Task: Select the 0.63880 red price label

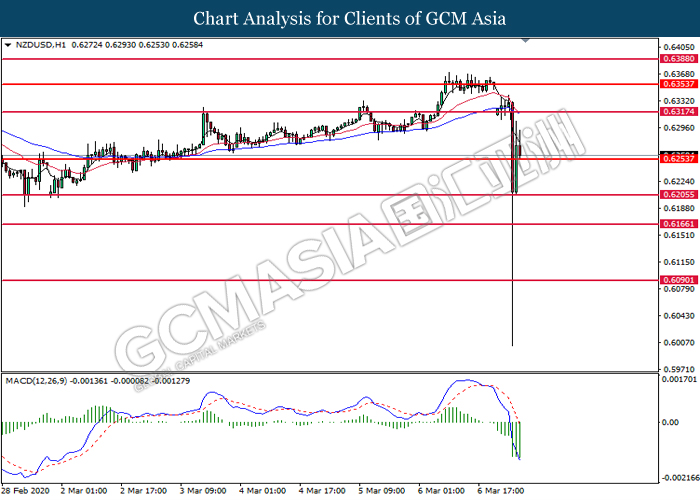Action: pyautogui.click(x=679, y=58)
